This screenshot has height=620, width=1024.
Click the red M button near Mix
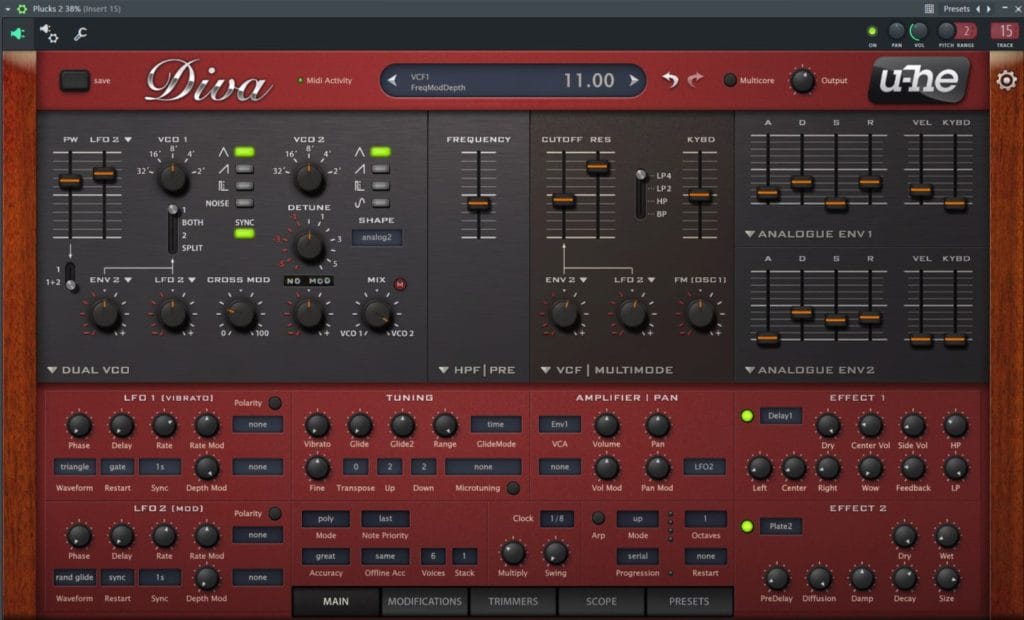coord(400,283)
